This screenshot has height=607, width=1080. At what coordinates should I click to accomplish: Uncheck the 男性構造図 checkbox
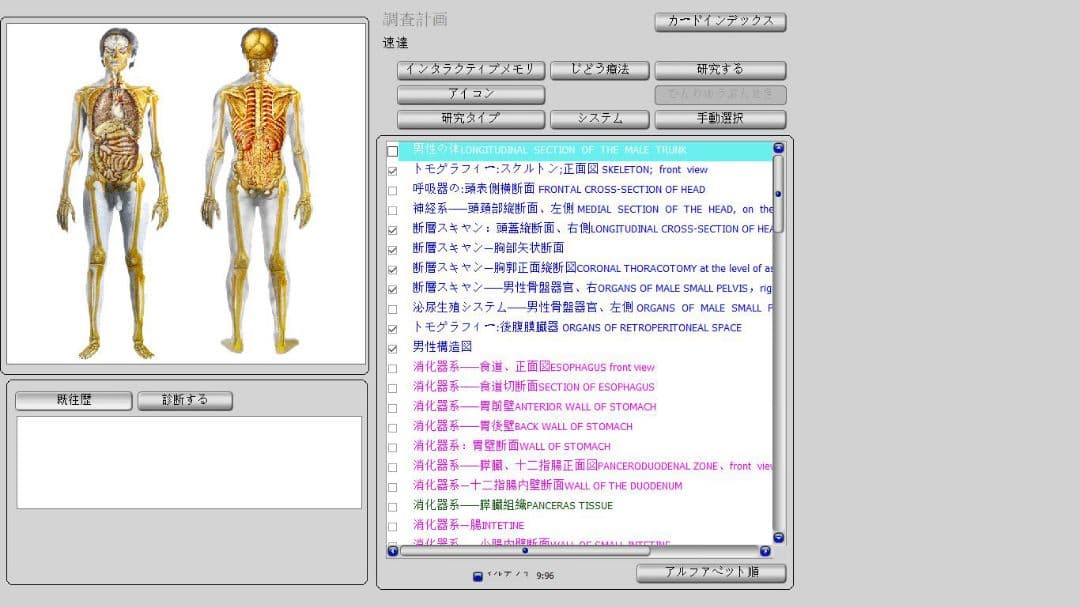tap(392, 348)
